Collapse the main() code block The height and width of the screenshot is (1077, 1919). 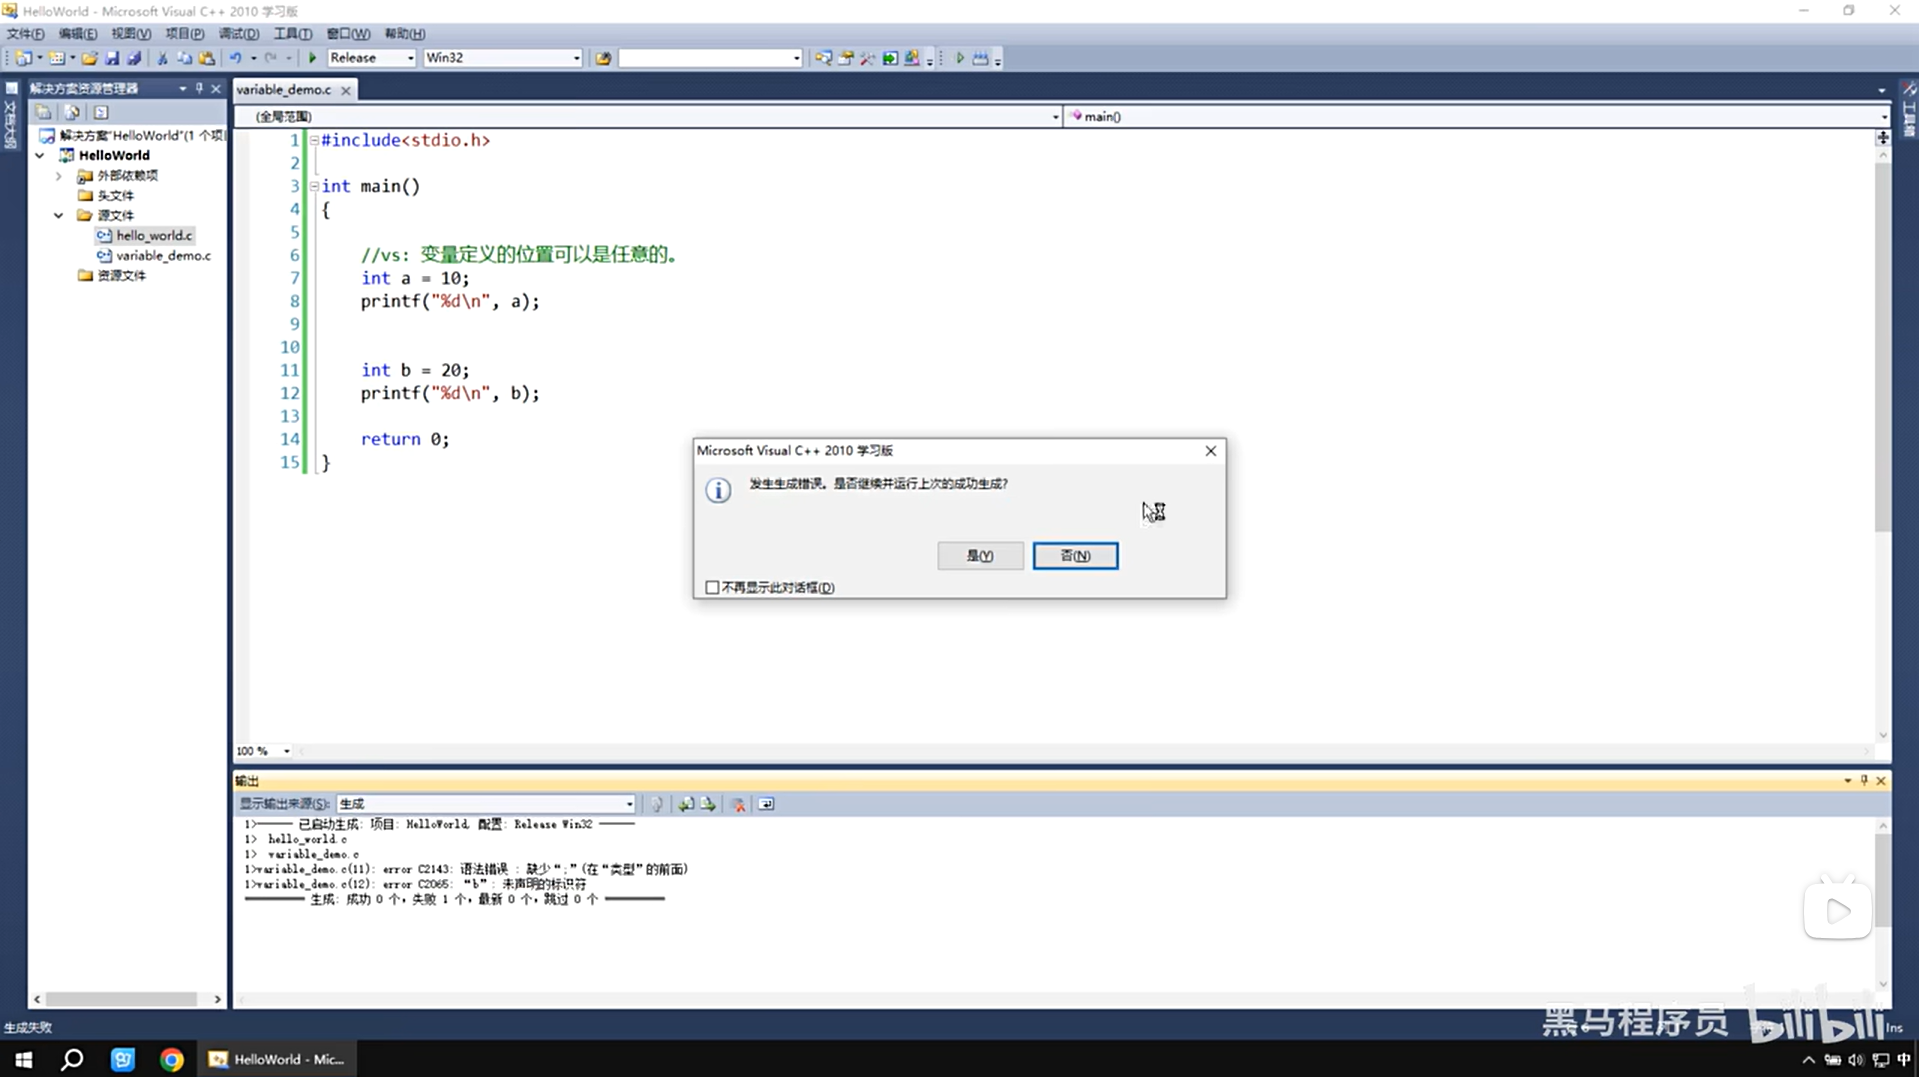click(x=314, y=186)
